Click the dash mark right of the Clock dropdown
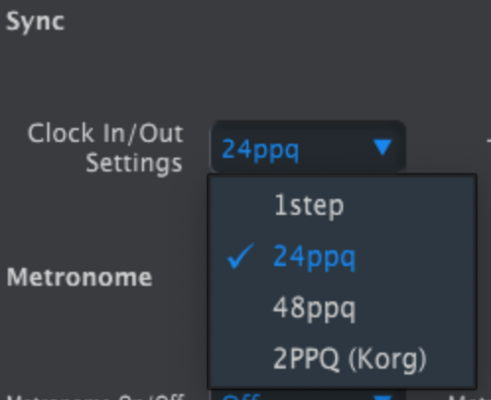Screen dimensions: 491x400 click(x=489, y=141)
